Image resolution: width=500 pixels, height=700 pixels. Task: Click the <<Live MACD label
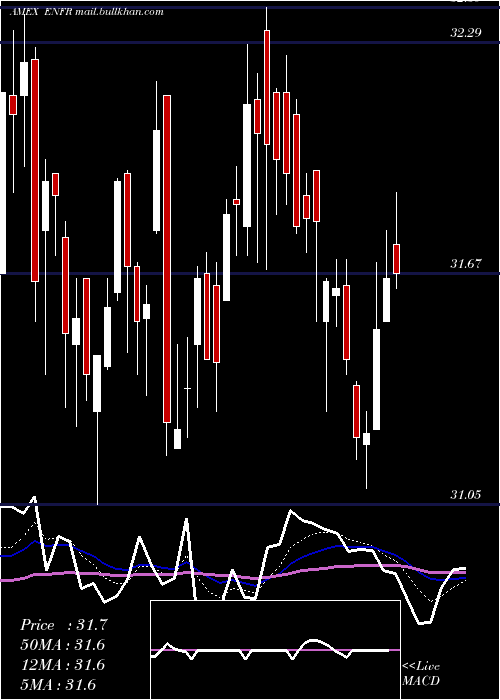pos(421,673)
